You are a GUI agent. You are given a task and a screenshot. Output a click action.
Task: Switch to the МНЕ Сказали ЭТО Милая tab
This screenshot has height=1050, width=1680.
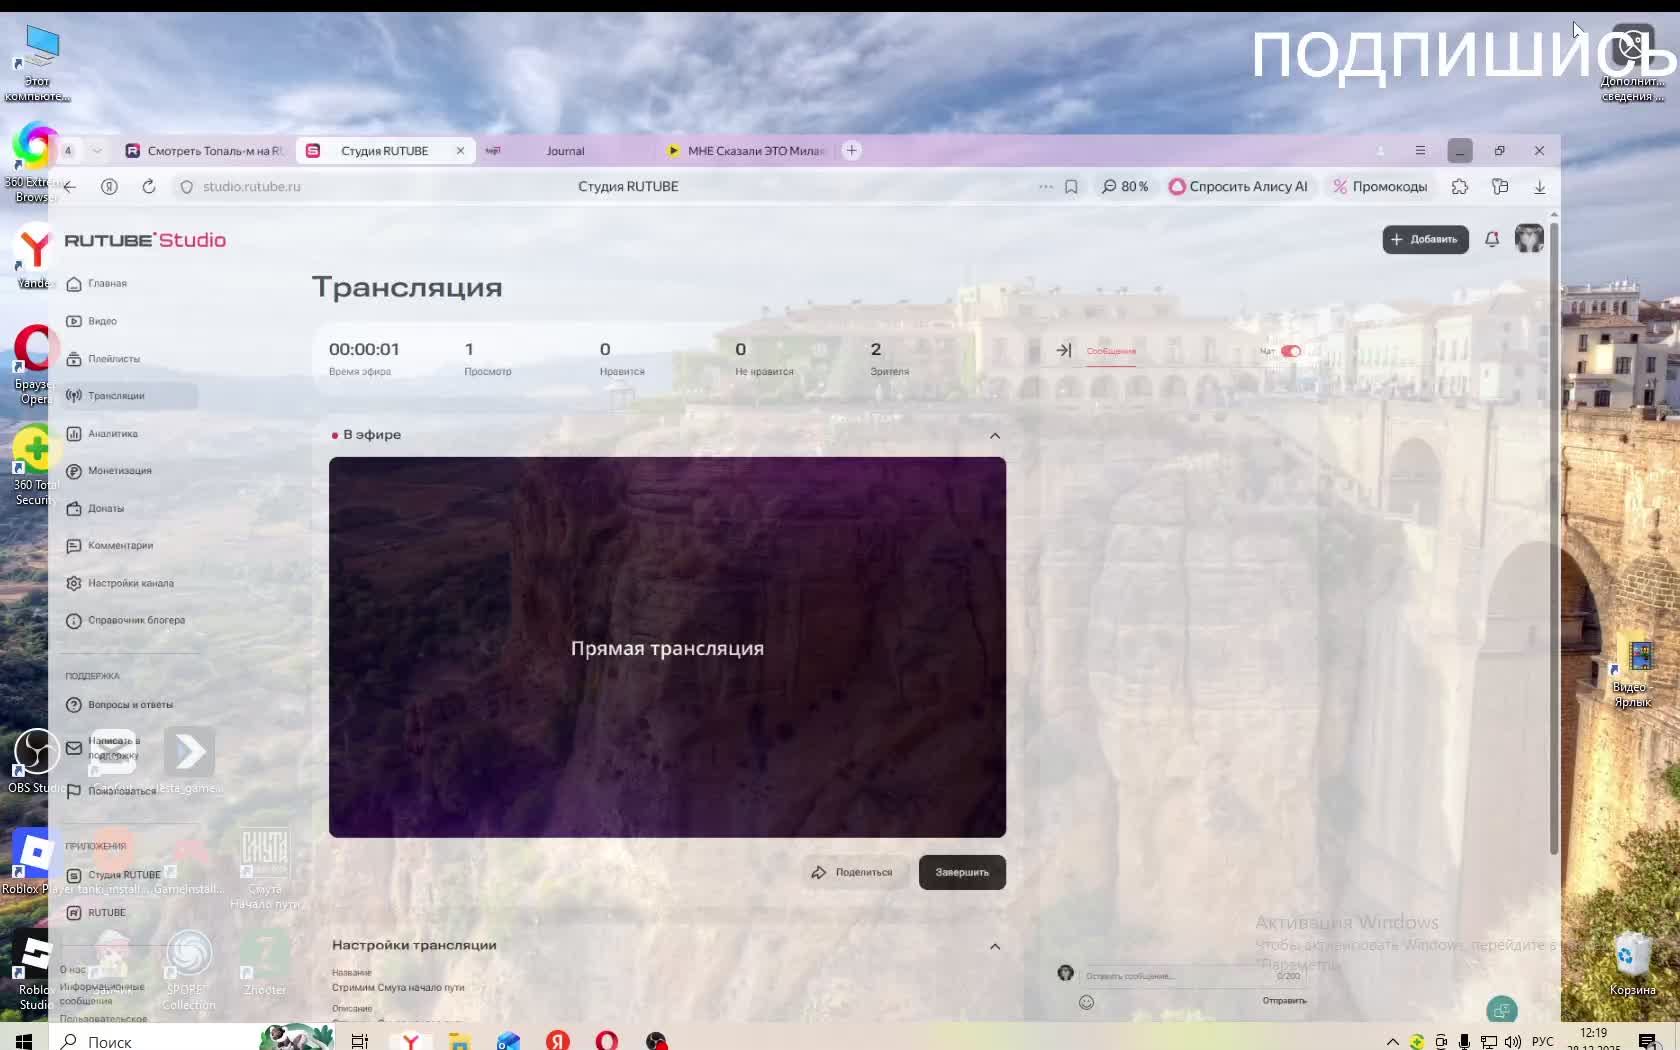(747, 151)
